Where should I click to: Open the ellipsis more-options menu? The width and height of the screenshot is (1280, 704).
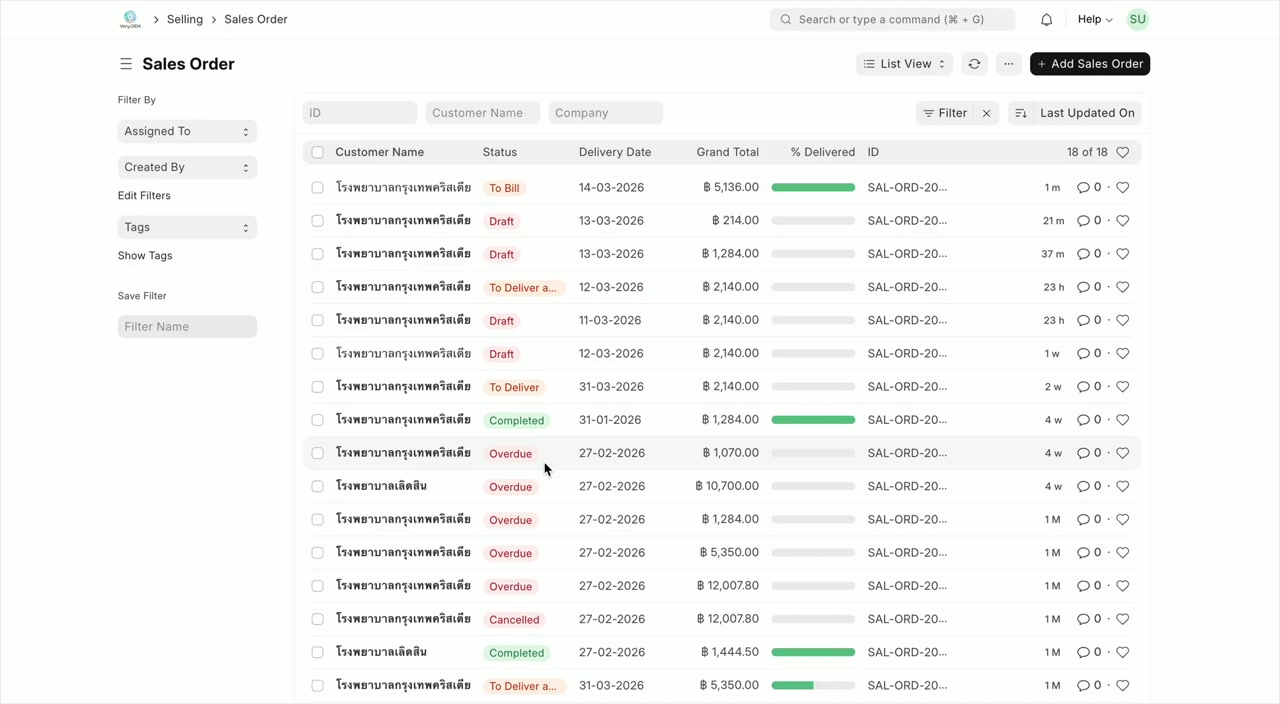[x=1008, y=63]
